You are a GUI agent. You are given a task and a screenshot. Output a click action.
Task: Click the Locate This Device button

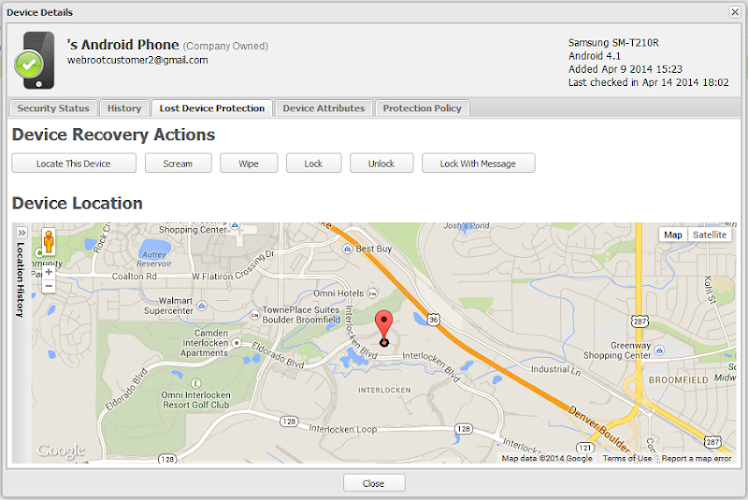[73, 163]
